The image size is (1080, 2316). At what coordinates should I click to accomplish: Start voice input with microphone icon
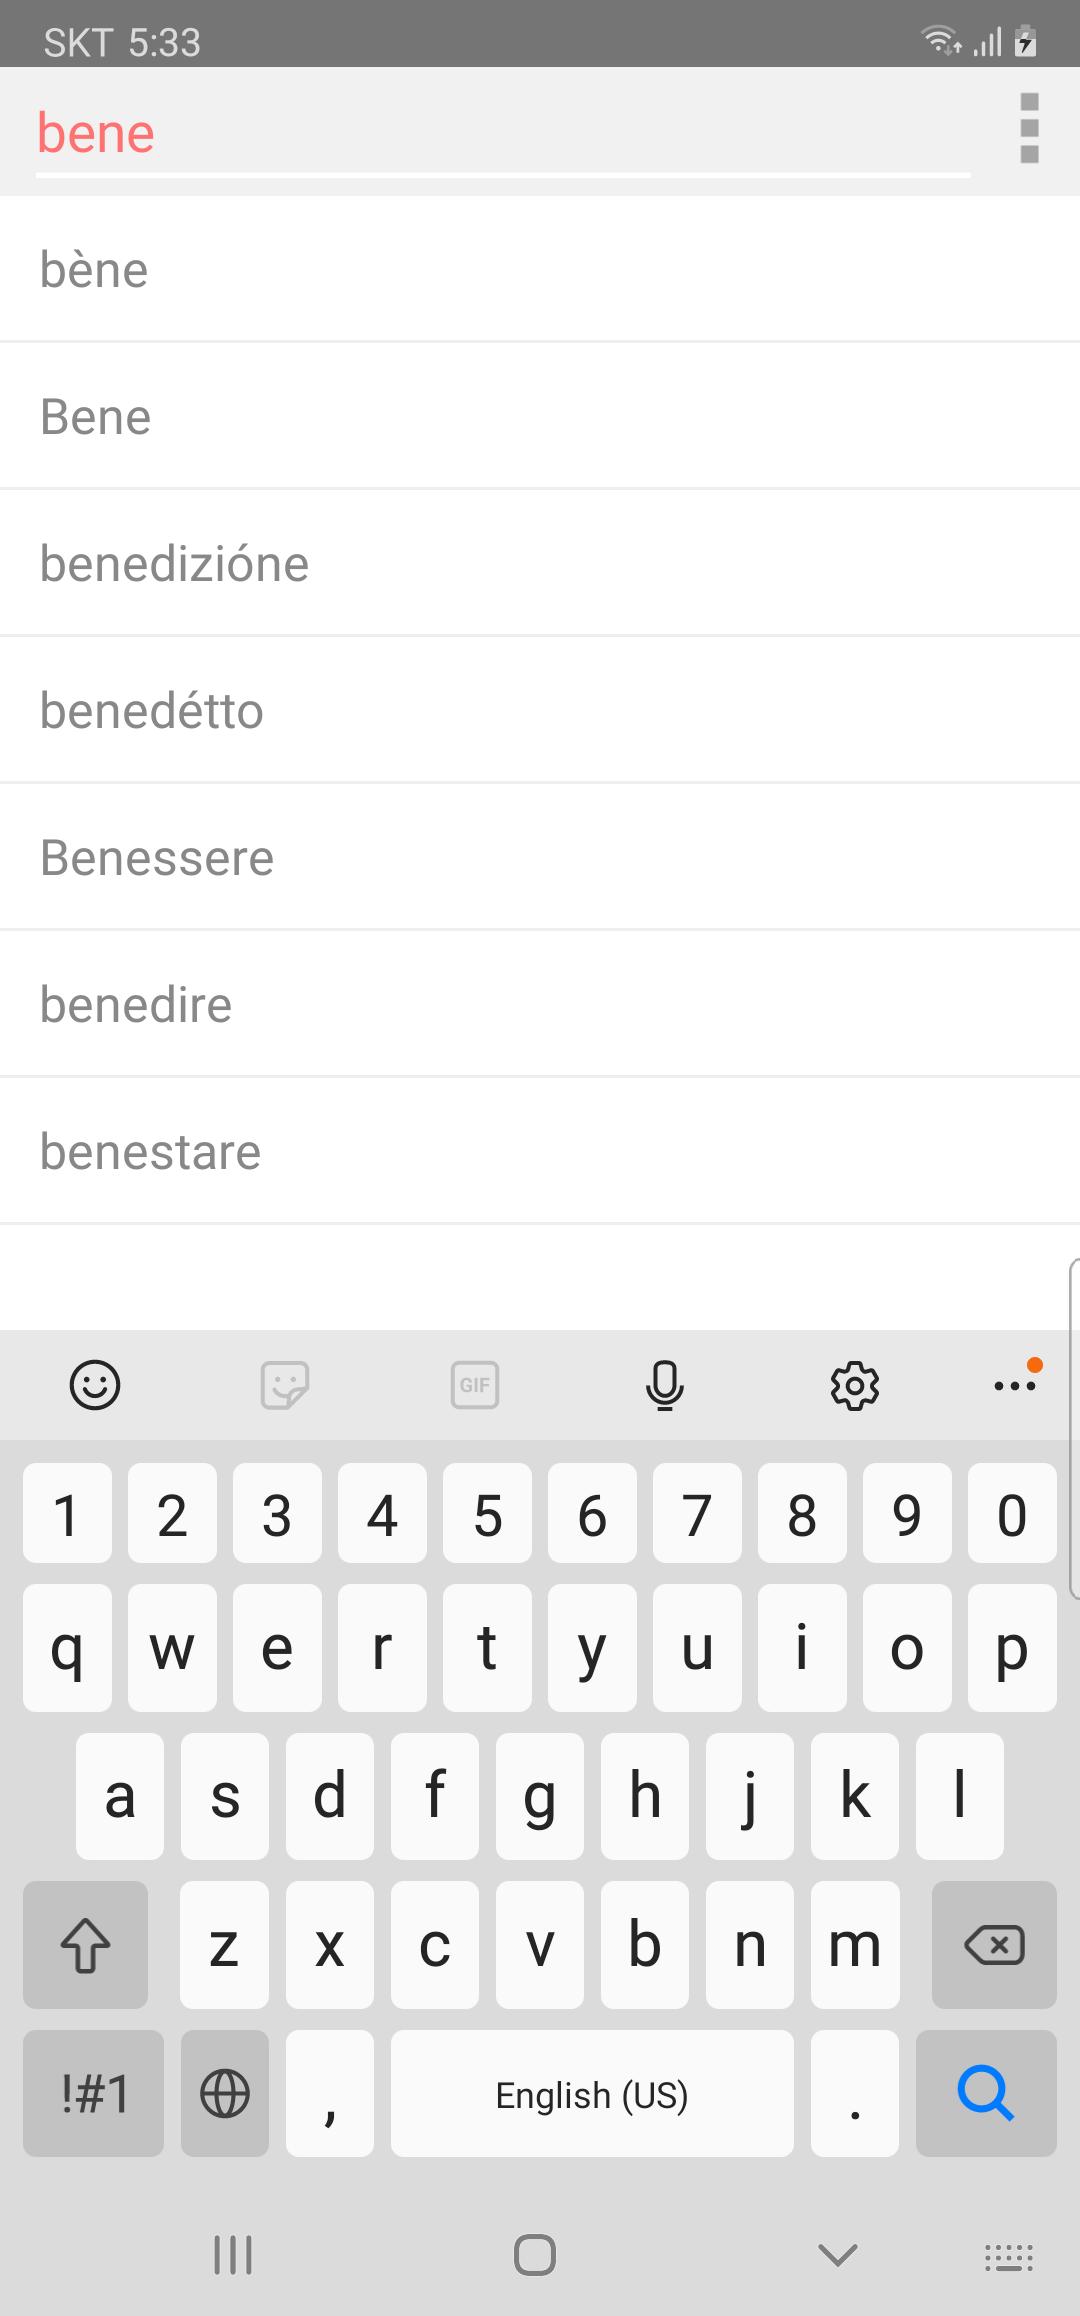click(x=665, y=1385)
